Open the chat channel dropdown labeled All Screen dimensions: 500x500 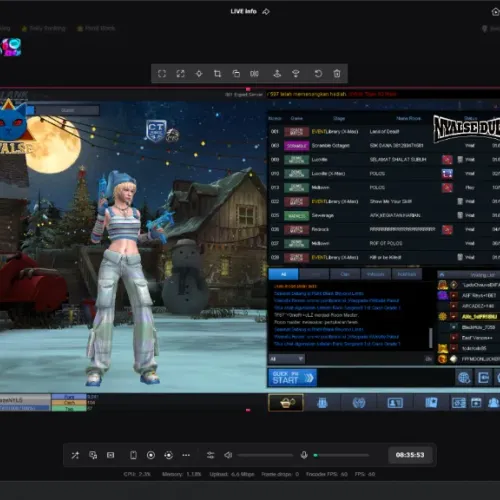tap(287, 359)
